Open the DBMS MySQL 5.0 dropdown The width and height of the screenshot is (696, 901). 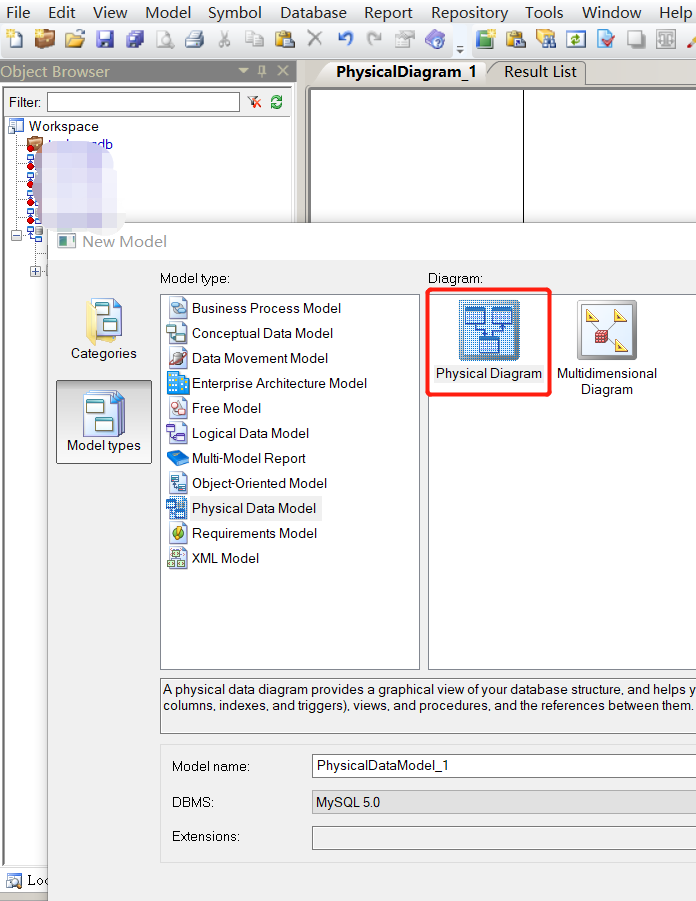pos(504,802)
